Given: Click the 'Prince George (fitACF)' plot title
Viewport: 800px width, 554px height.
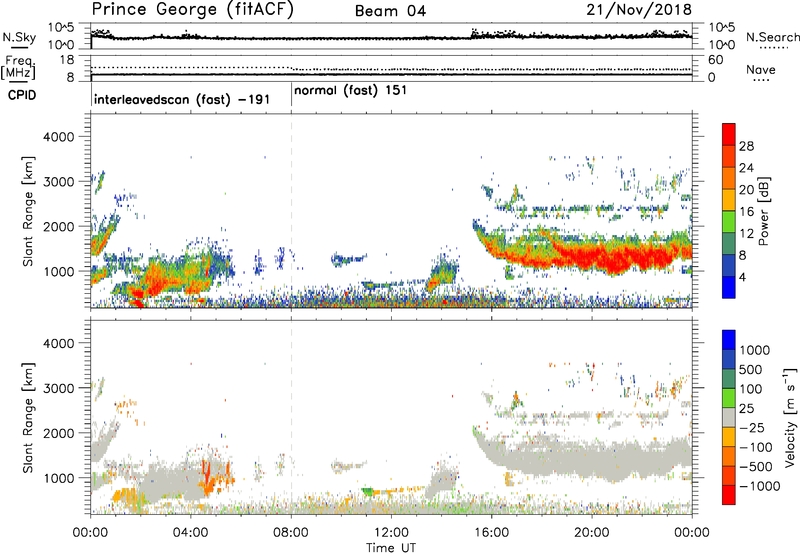Looking at the screenshot, I should pos(192,10).
